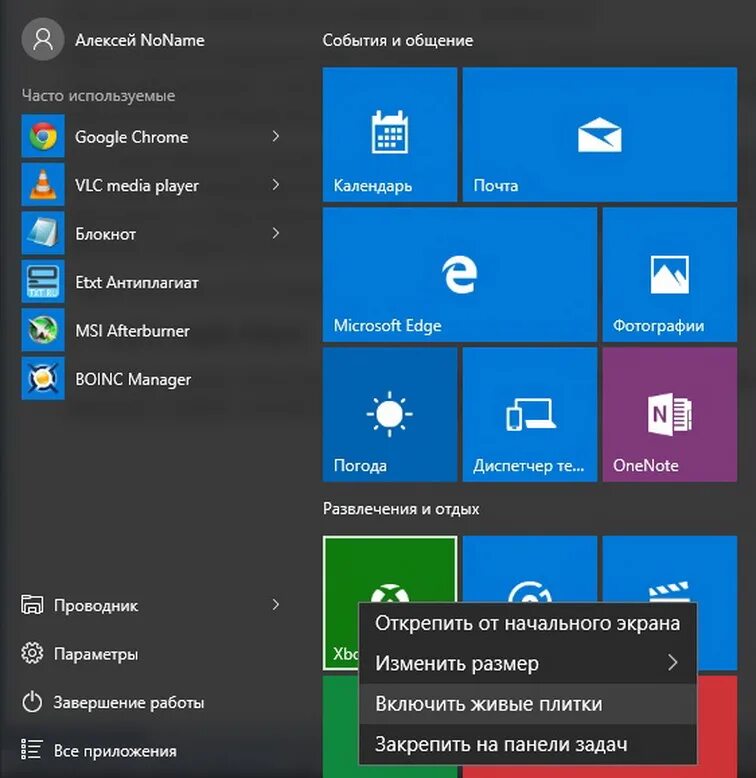Open Параметры settings
The image size is (756, 778).
96,654
